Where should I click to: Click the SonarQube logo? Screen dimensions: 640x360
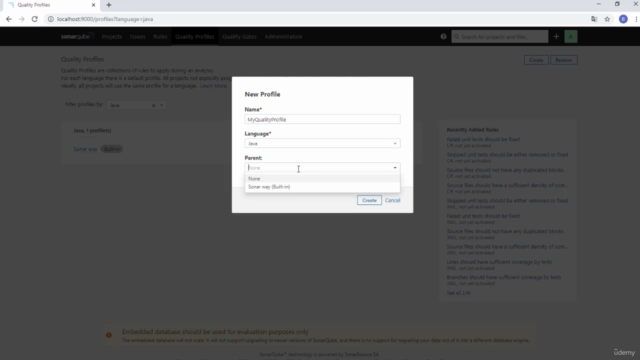click(77, 36)
